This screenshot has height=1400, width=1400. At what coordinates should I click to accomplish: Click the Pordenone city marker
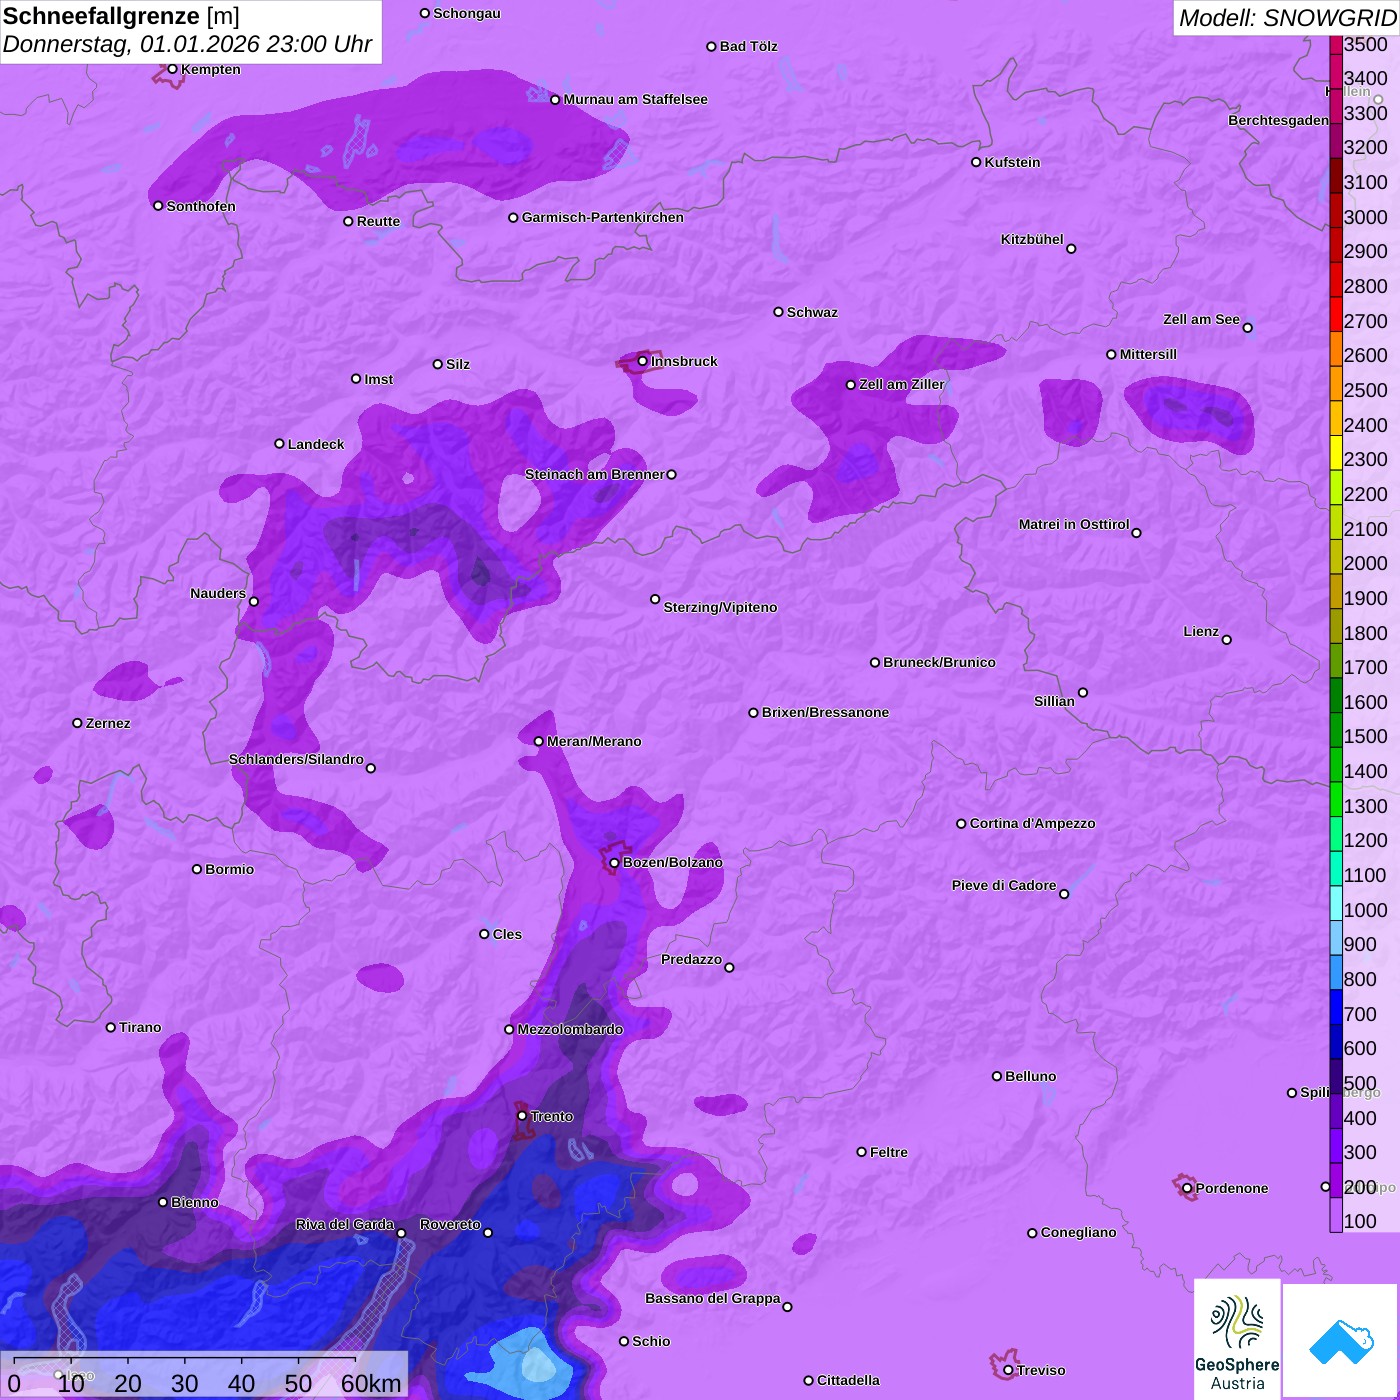[x=1187, y=1188]
